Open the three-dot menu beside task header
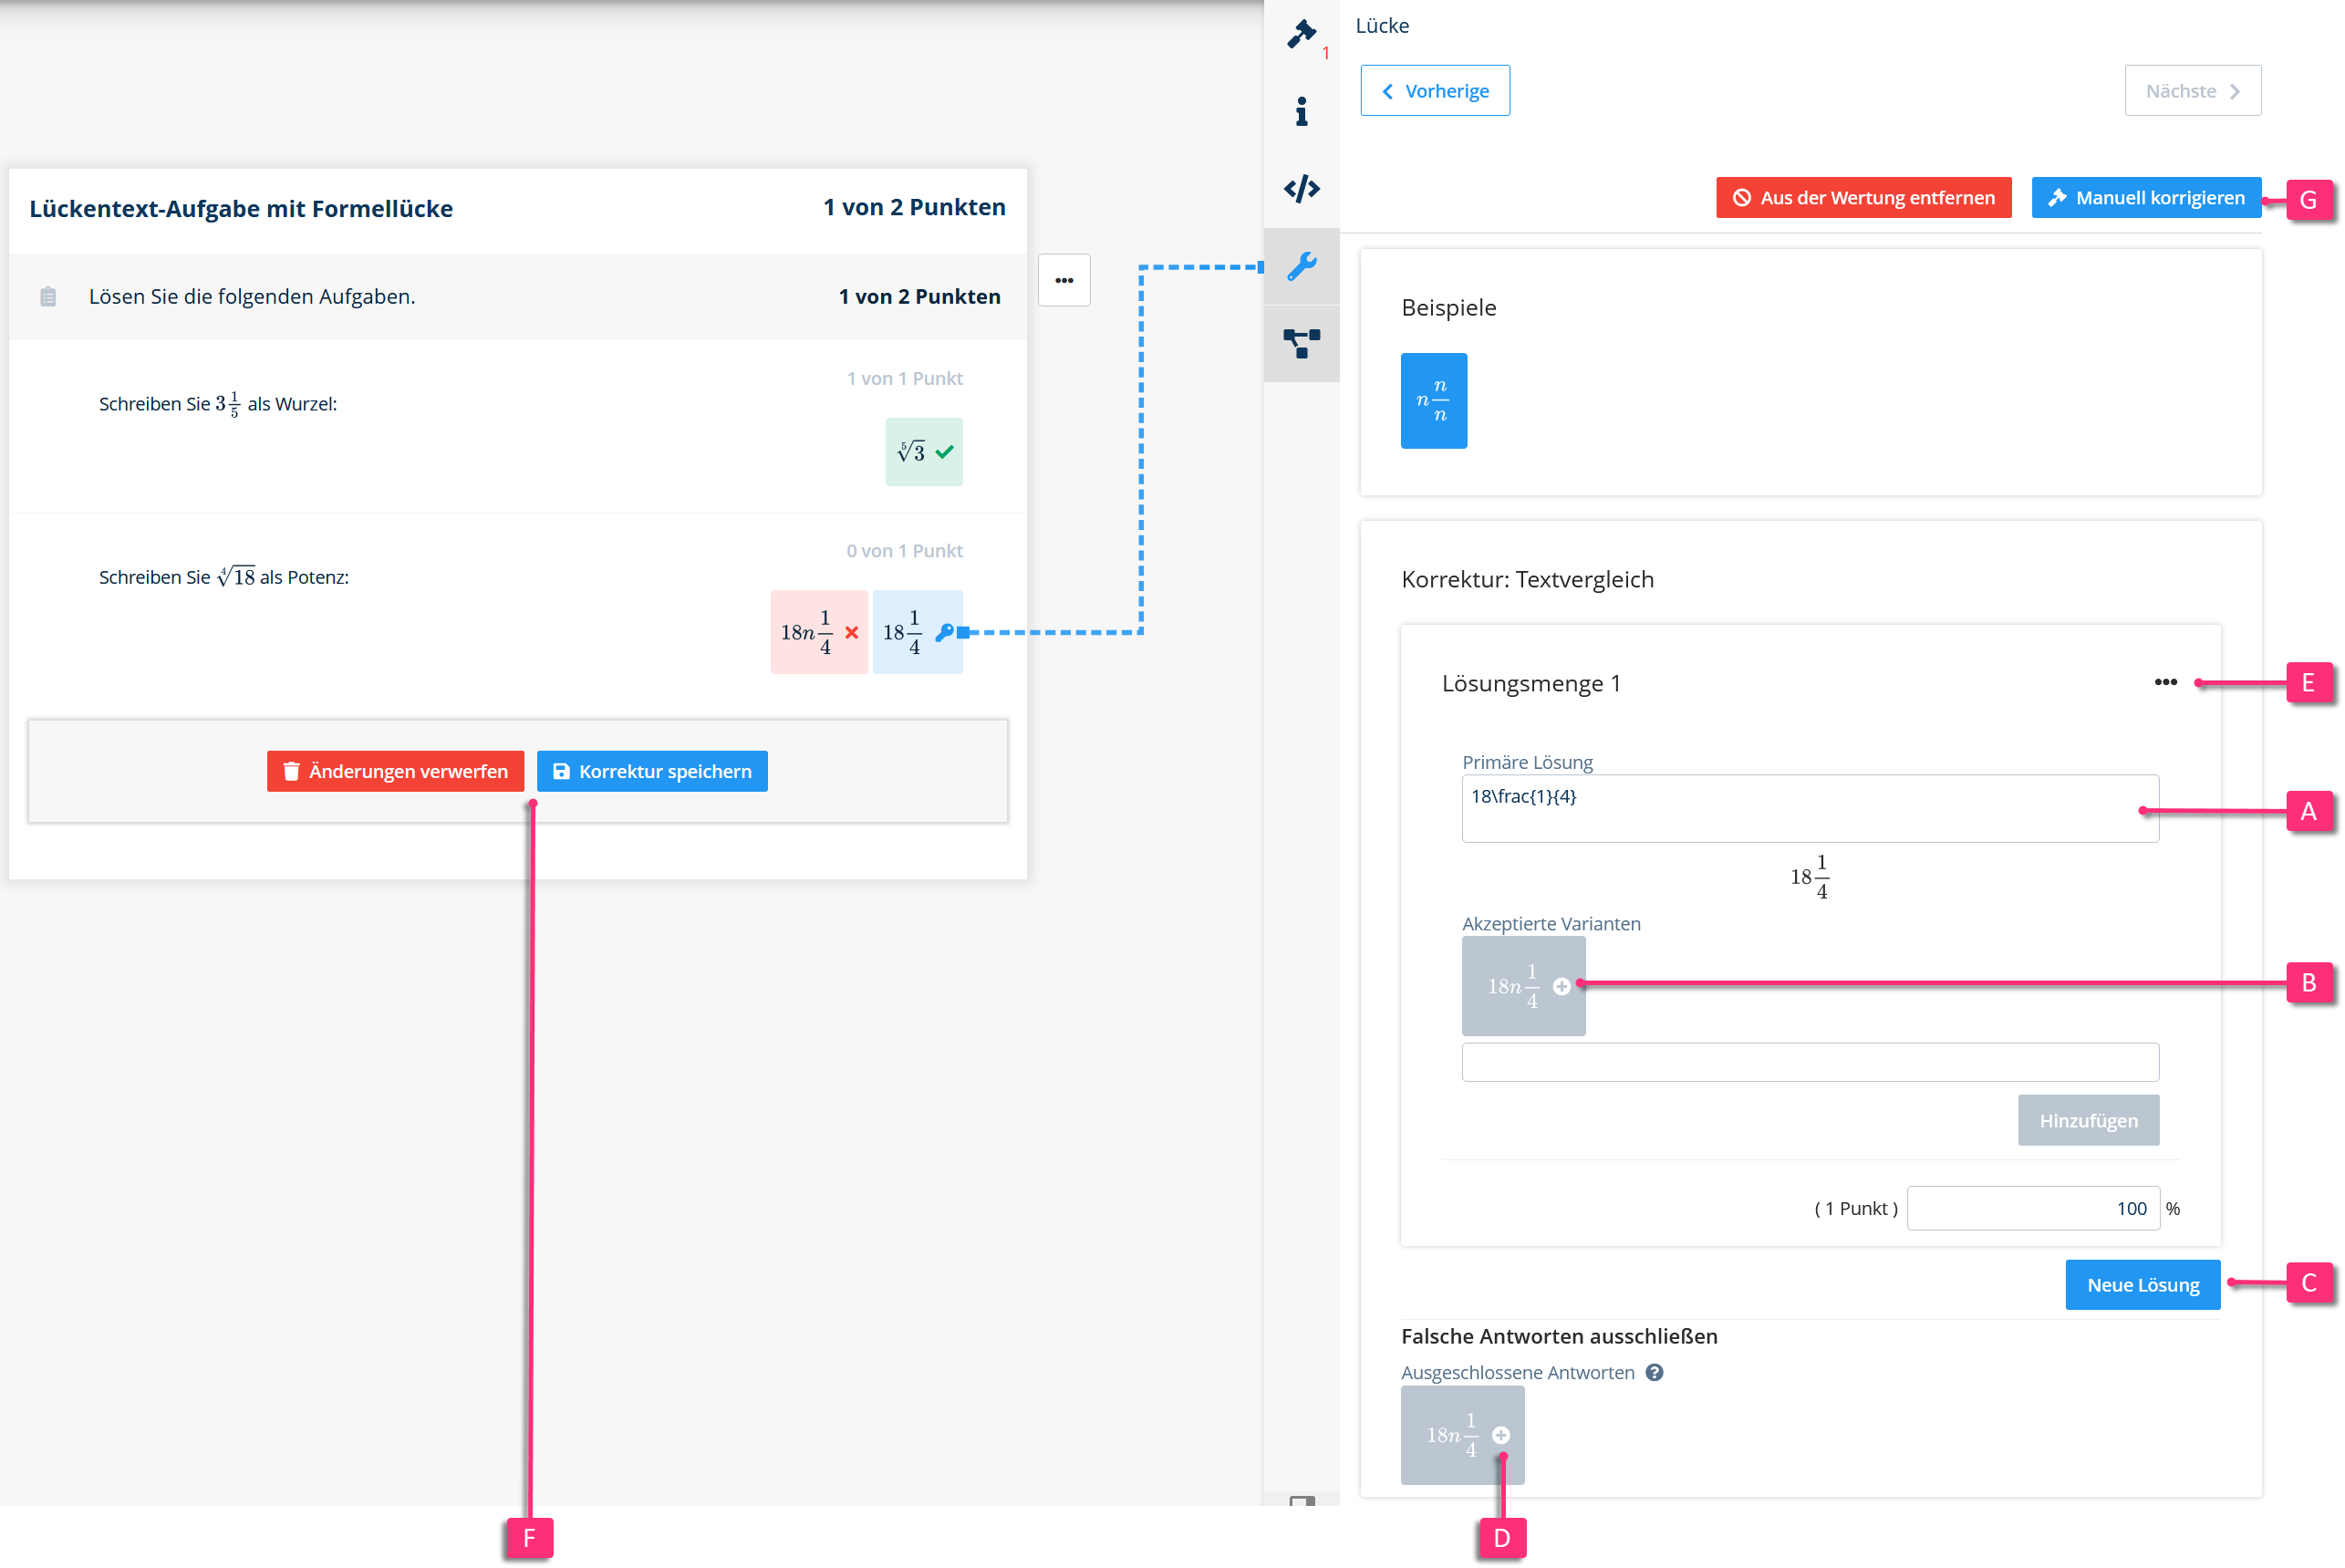This screenshot has height=1568, width=2345. (x=1064, y=280)
